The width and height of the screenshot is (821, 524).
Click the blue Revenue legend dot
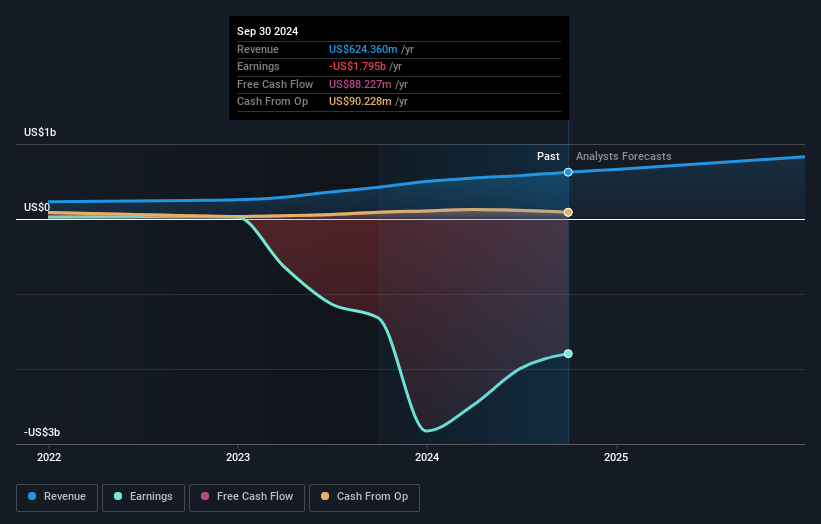point(32,496)
